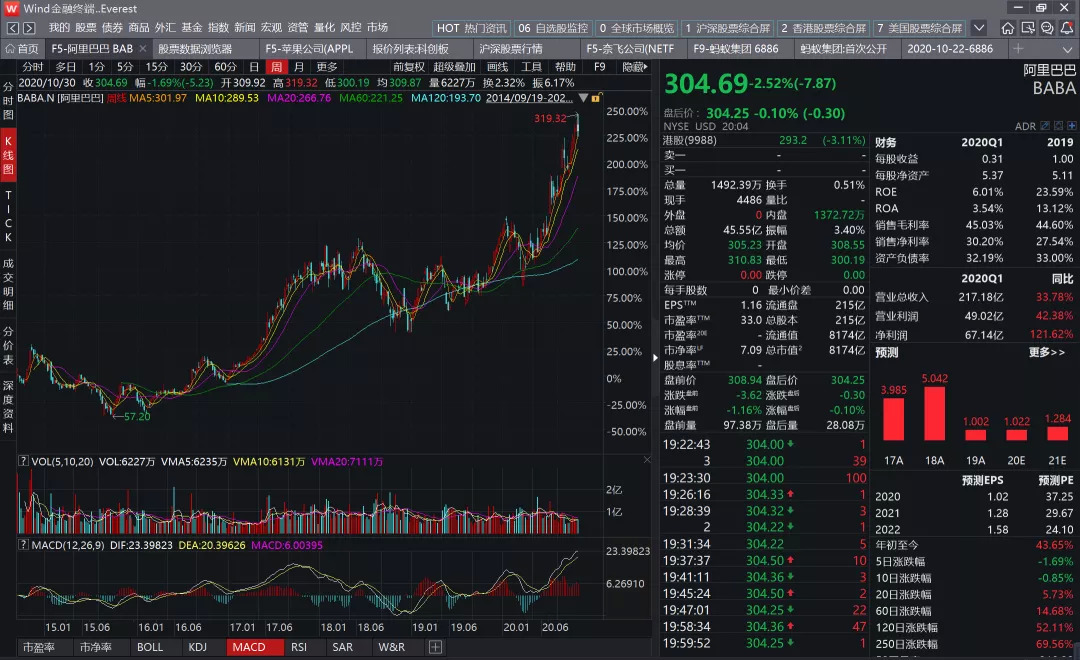Screen dimensions: 1080x660
Task: Select the 月 monthly period
Action: pyautogui.click(x=299, y=67)
